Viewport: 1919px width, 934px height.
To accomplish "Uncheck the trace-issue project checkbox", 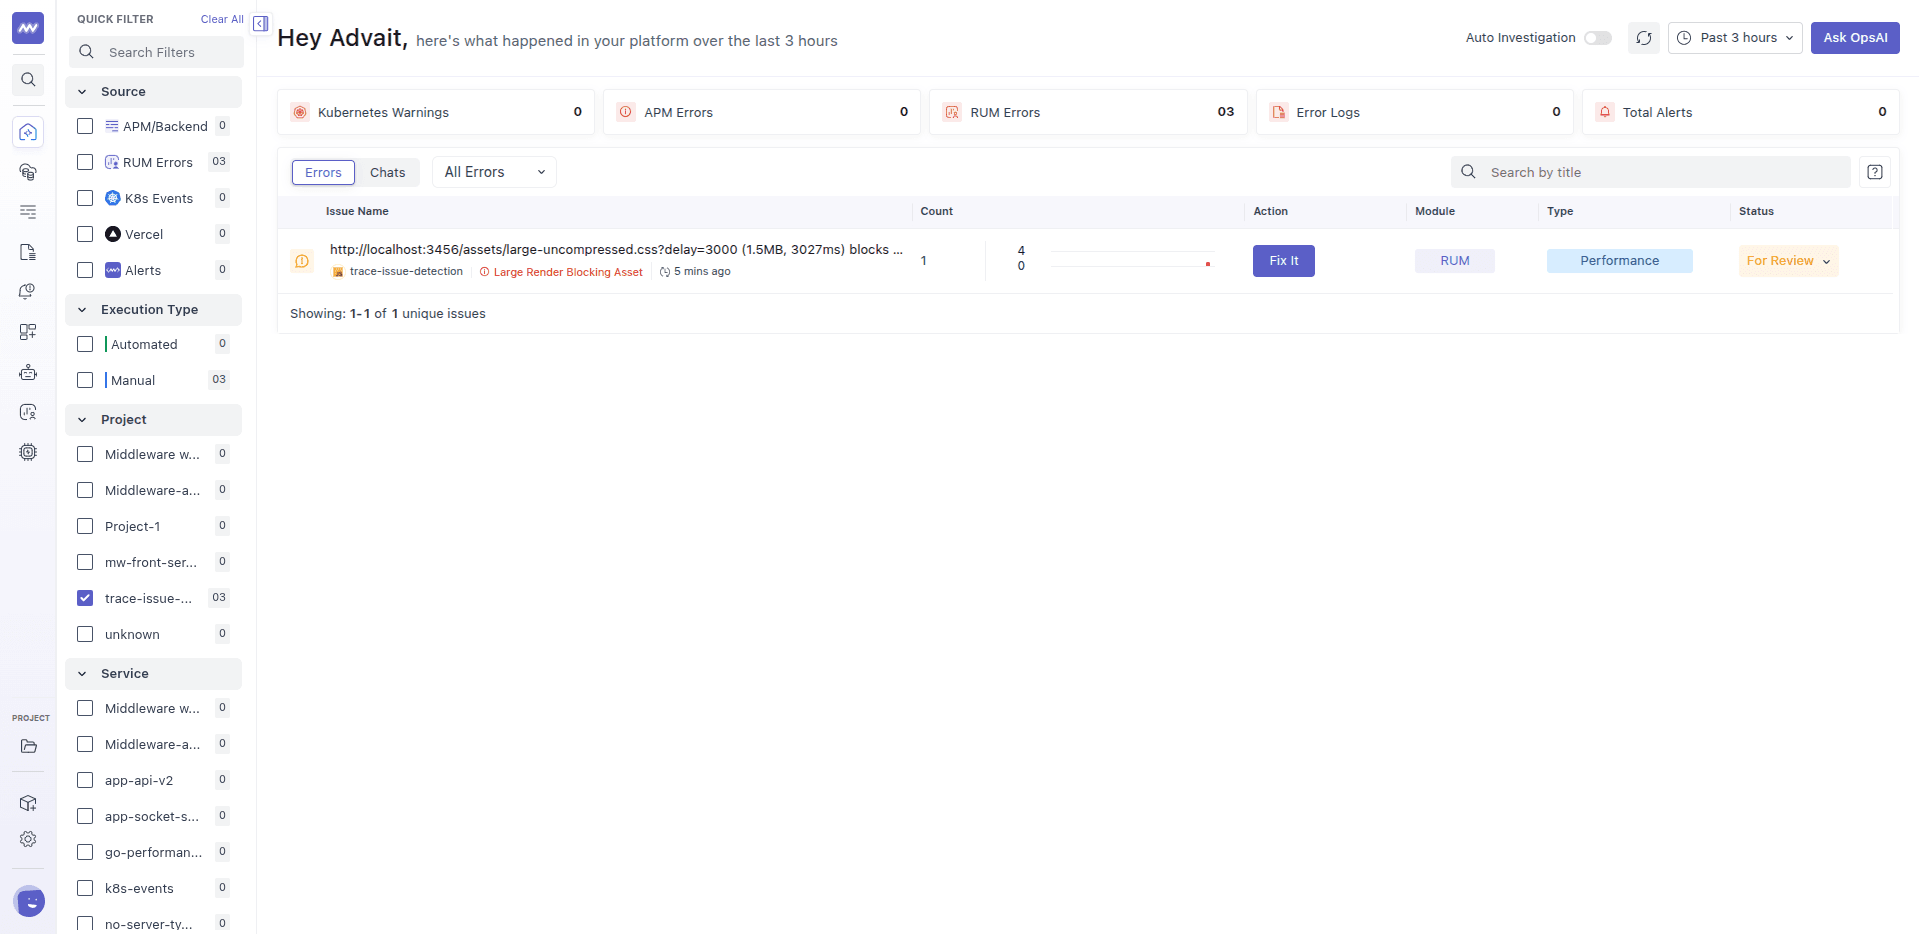I will tap(85, 598).
